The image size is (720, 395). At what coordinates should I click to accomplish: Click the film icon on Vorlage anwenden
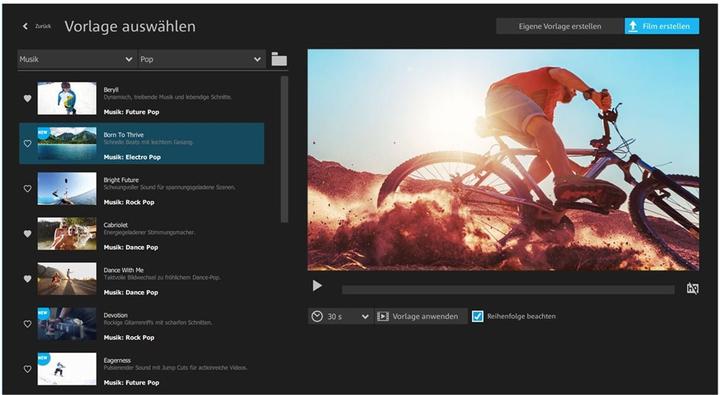point(383,316)
